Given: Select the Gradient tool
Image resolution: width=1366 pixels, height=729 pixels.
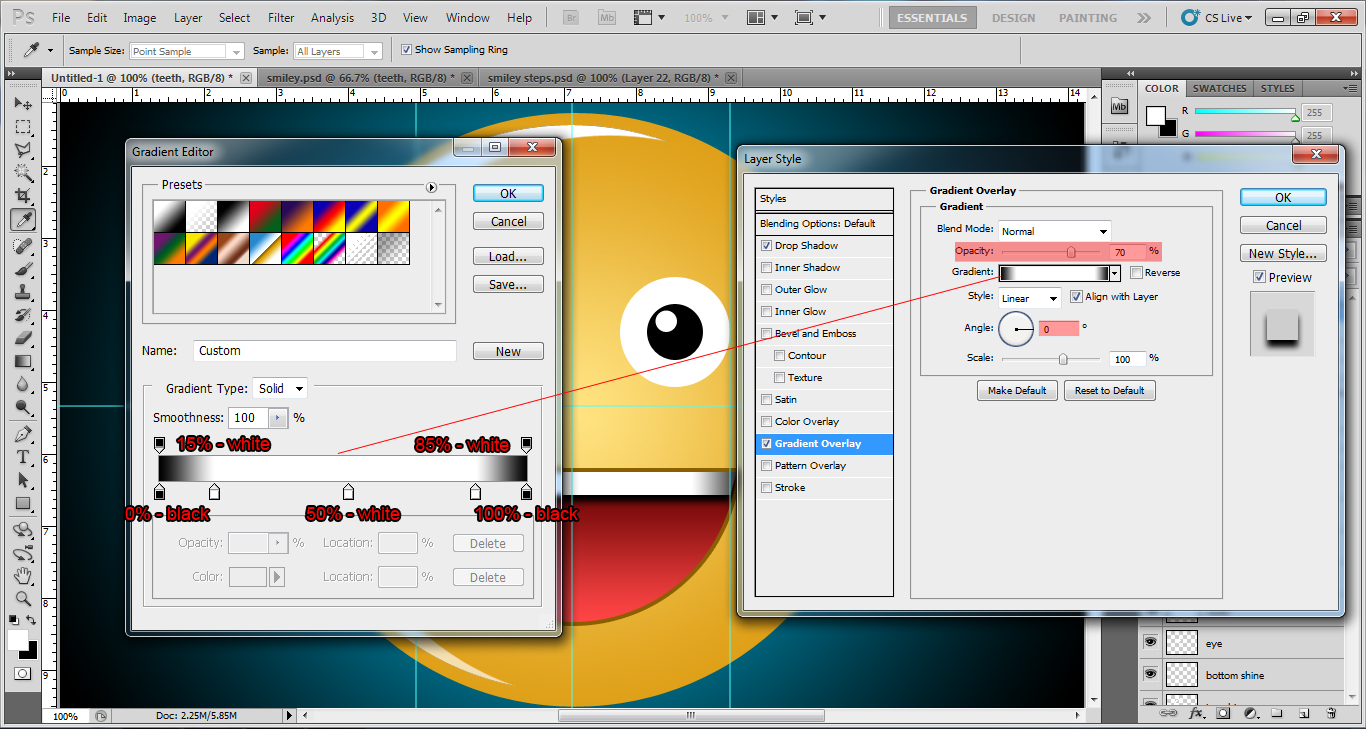Looking at the screenshot, I should point(23,361).
